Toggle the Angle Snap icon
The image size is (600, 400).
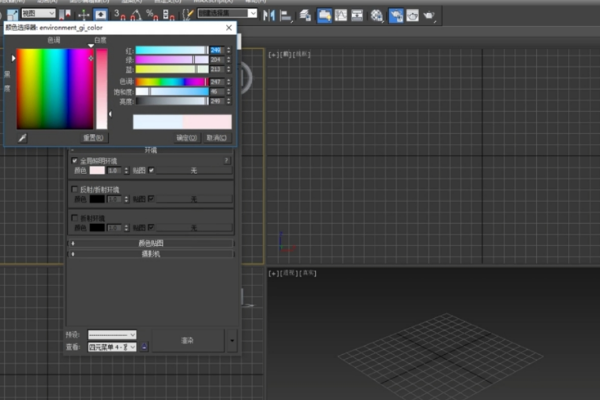click(x=136, y=15)
